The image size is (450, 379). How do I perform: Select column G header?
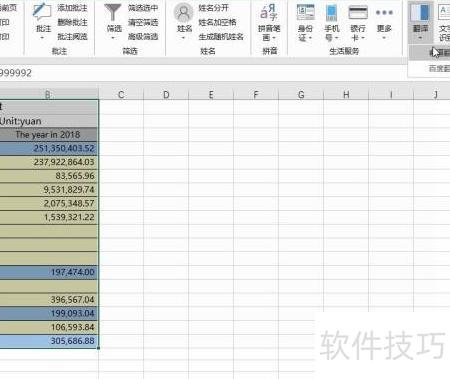[x=301, y=95]
